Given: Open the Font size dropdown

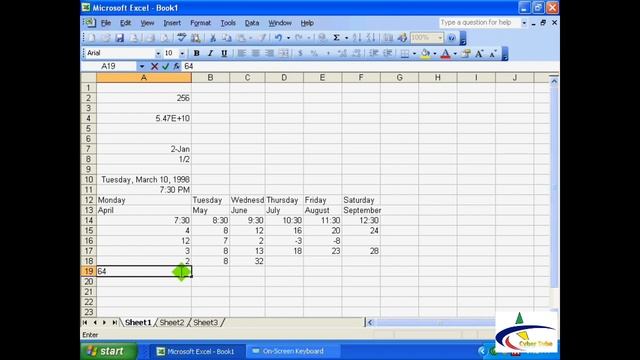Looking at the screenshot, I should [182, 53].
